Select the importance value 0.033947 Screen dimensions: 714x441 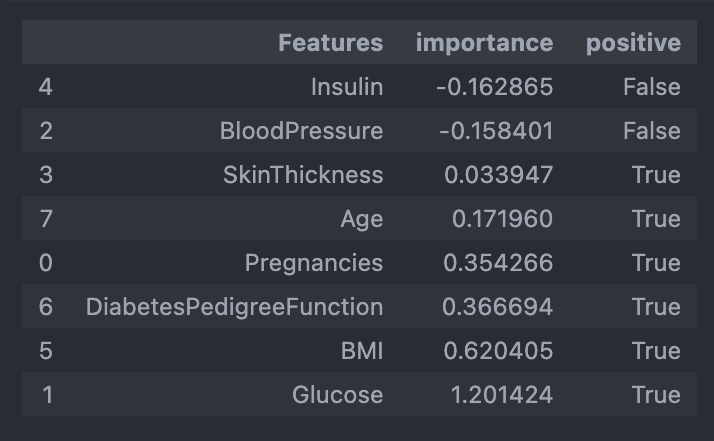pyautogui.click(x=497, y=175)
